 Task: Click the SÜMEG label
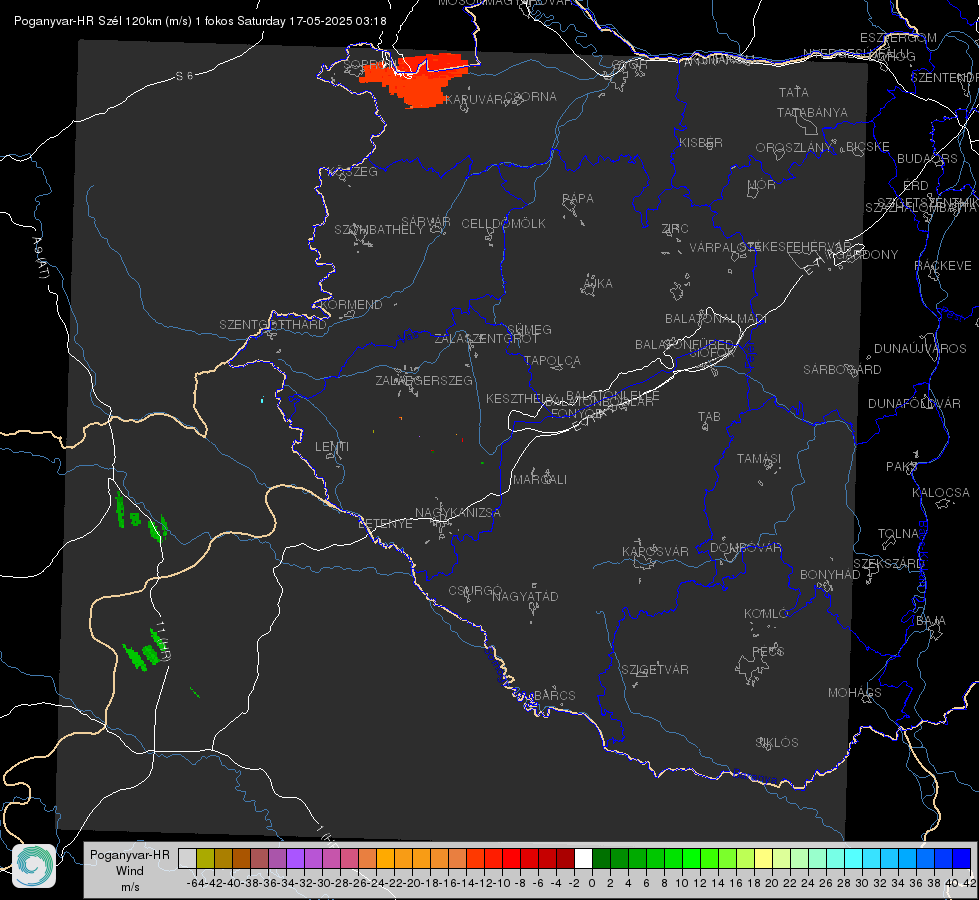tap(529, 329)
